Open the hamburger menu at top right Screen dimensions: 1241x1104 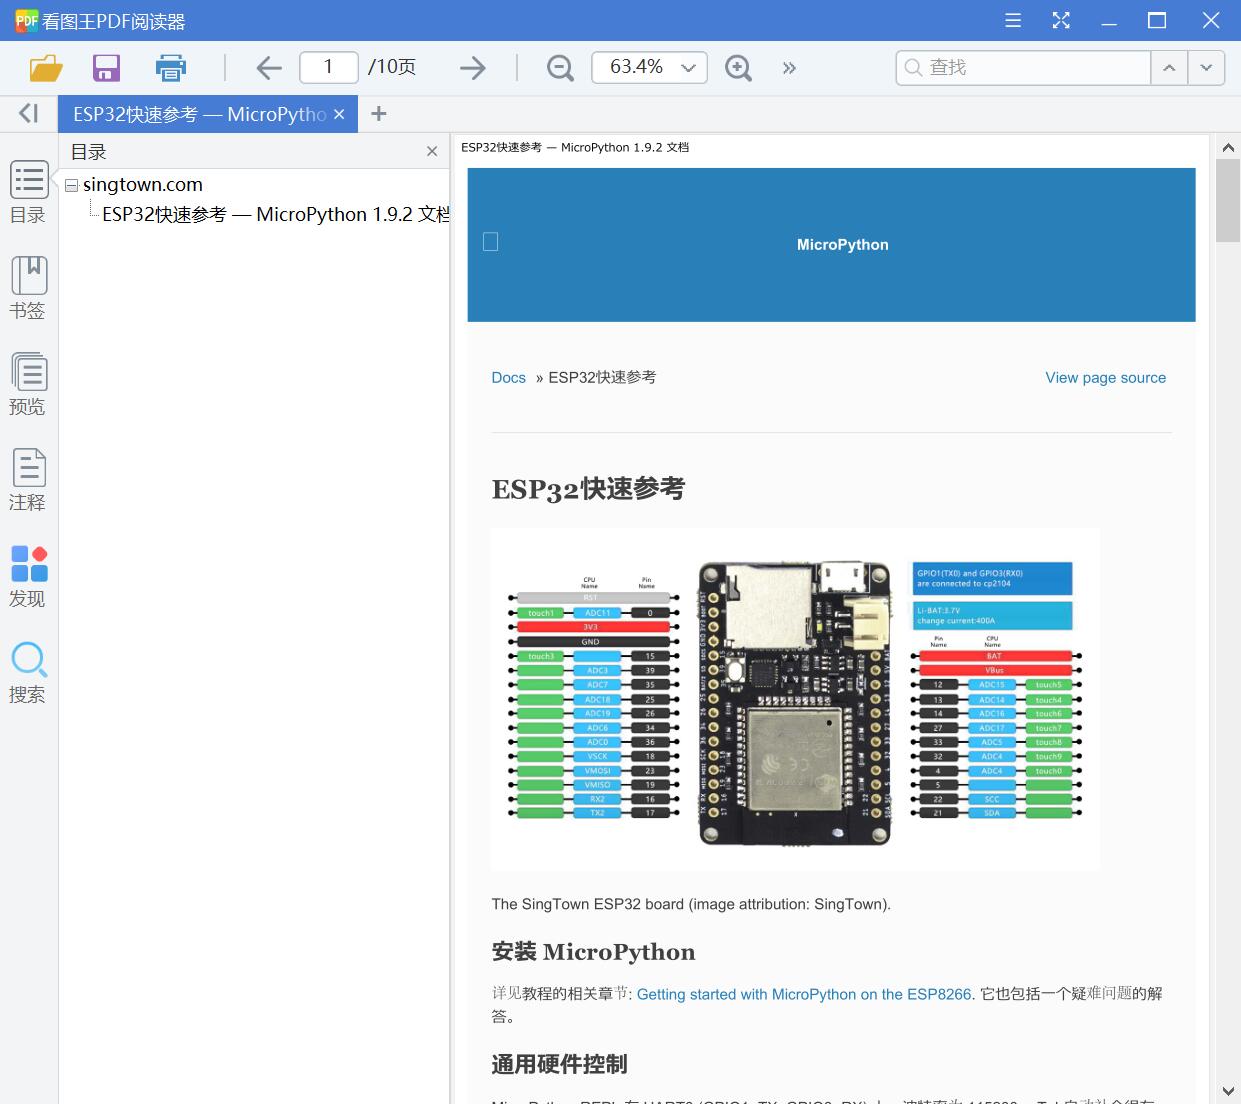[1012, 20]
